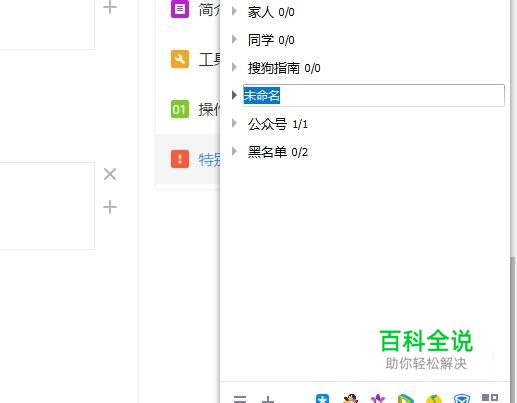This screenshot has height=403, width=517.
Task: Click the add friend plus icon in bottom bar
Action: [x=268, y=399]
